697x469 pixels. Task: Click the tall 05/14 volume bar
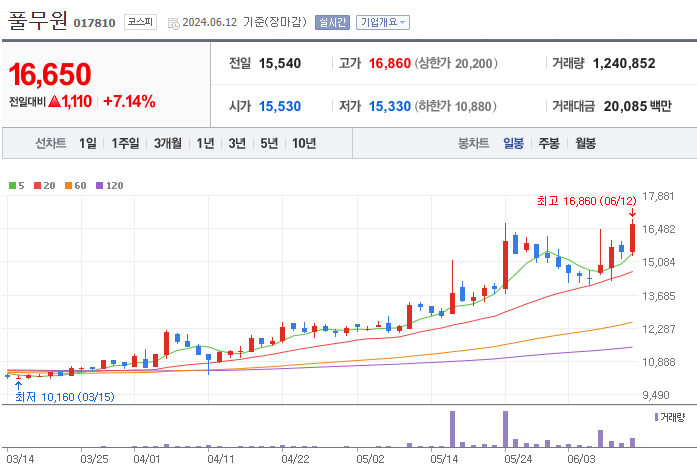[453, 429]
